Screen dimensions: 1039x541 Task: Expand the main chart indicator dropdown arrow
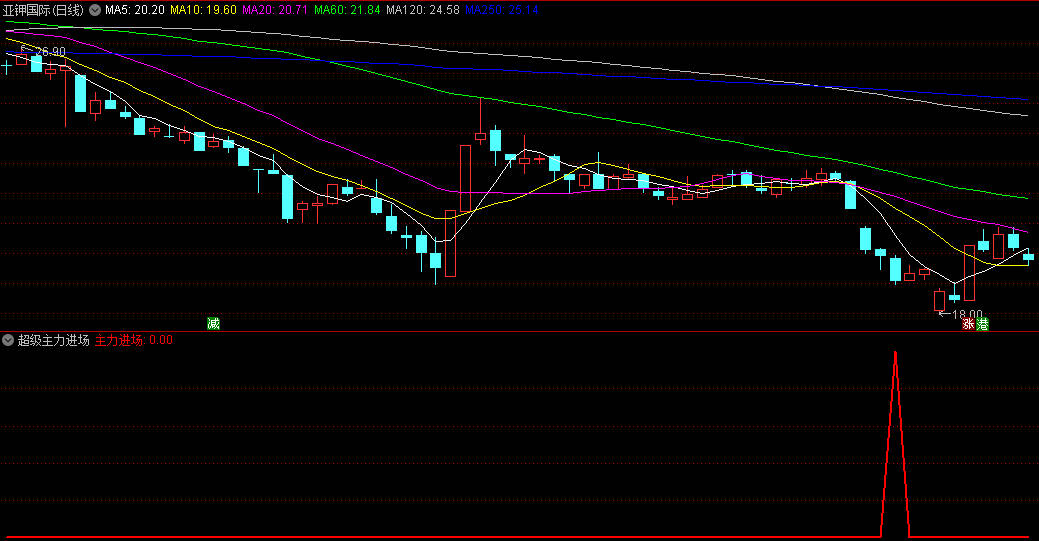(95, 10)
